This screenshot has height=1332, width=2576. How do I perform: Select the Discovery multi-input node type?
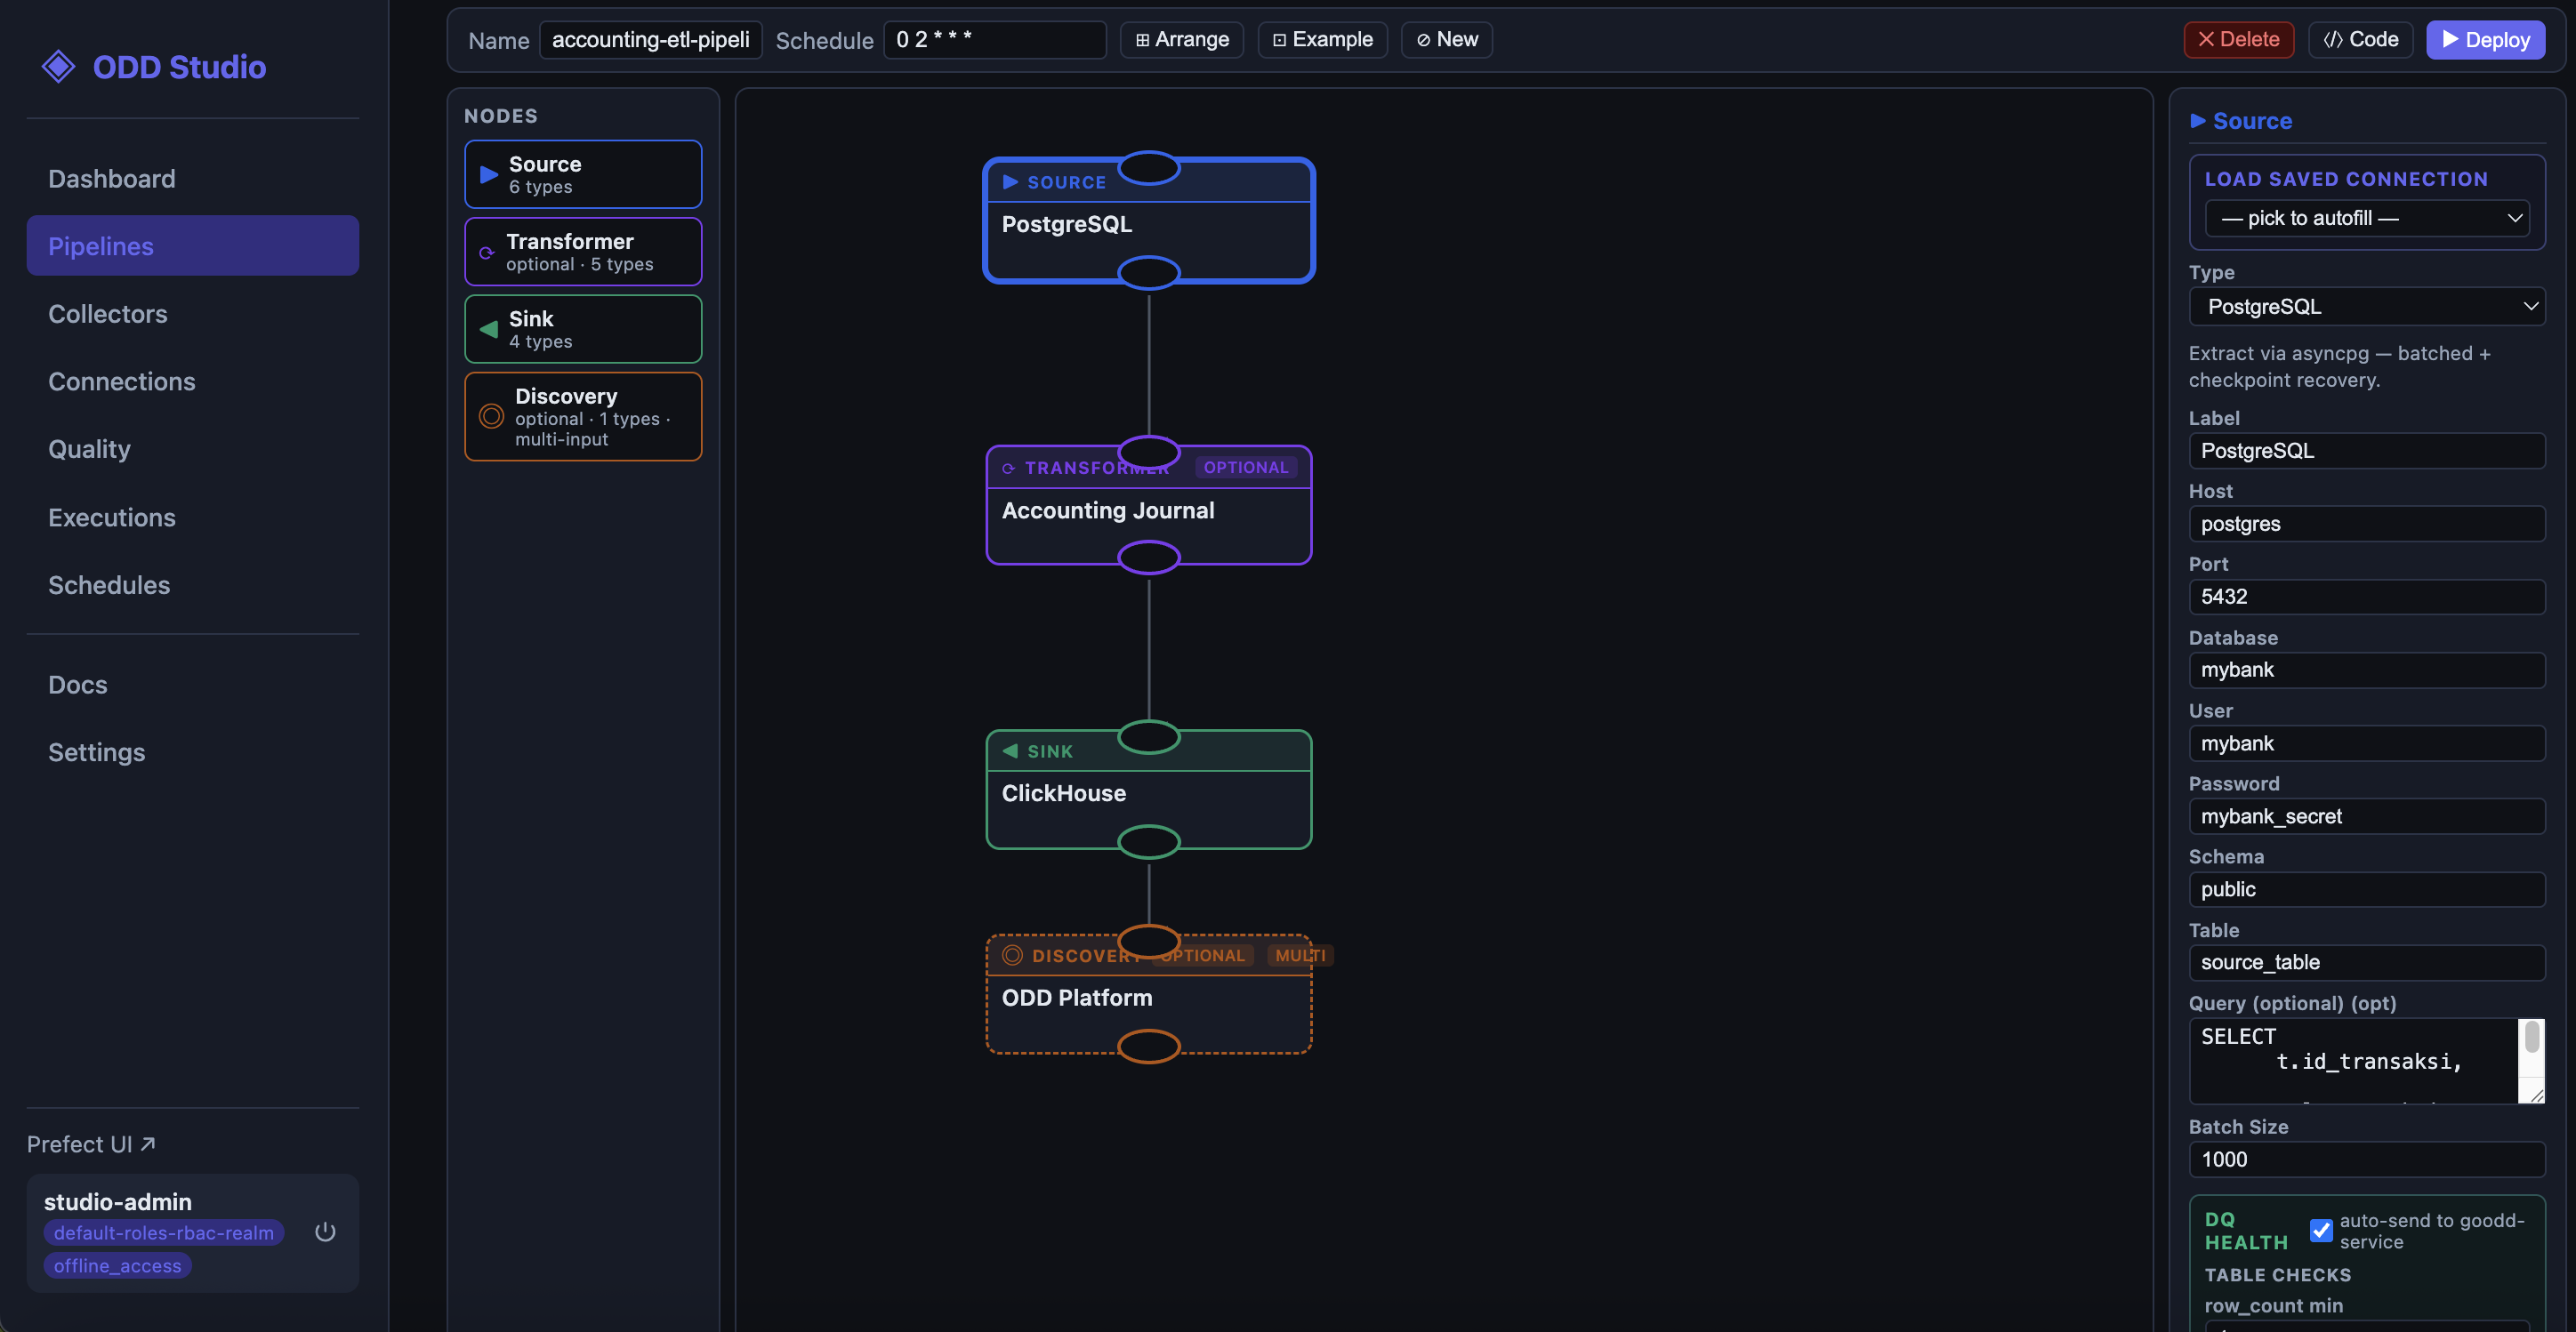click(x=583, y=415)
